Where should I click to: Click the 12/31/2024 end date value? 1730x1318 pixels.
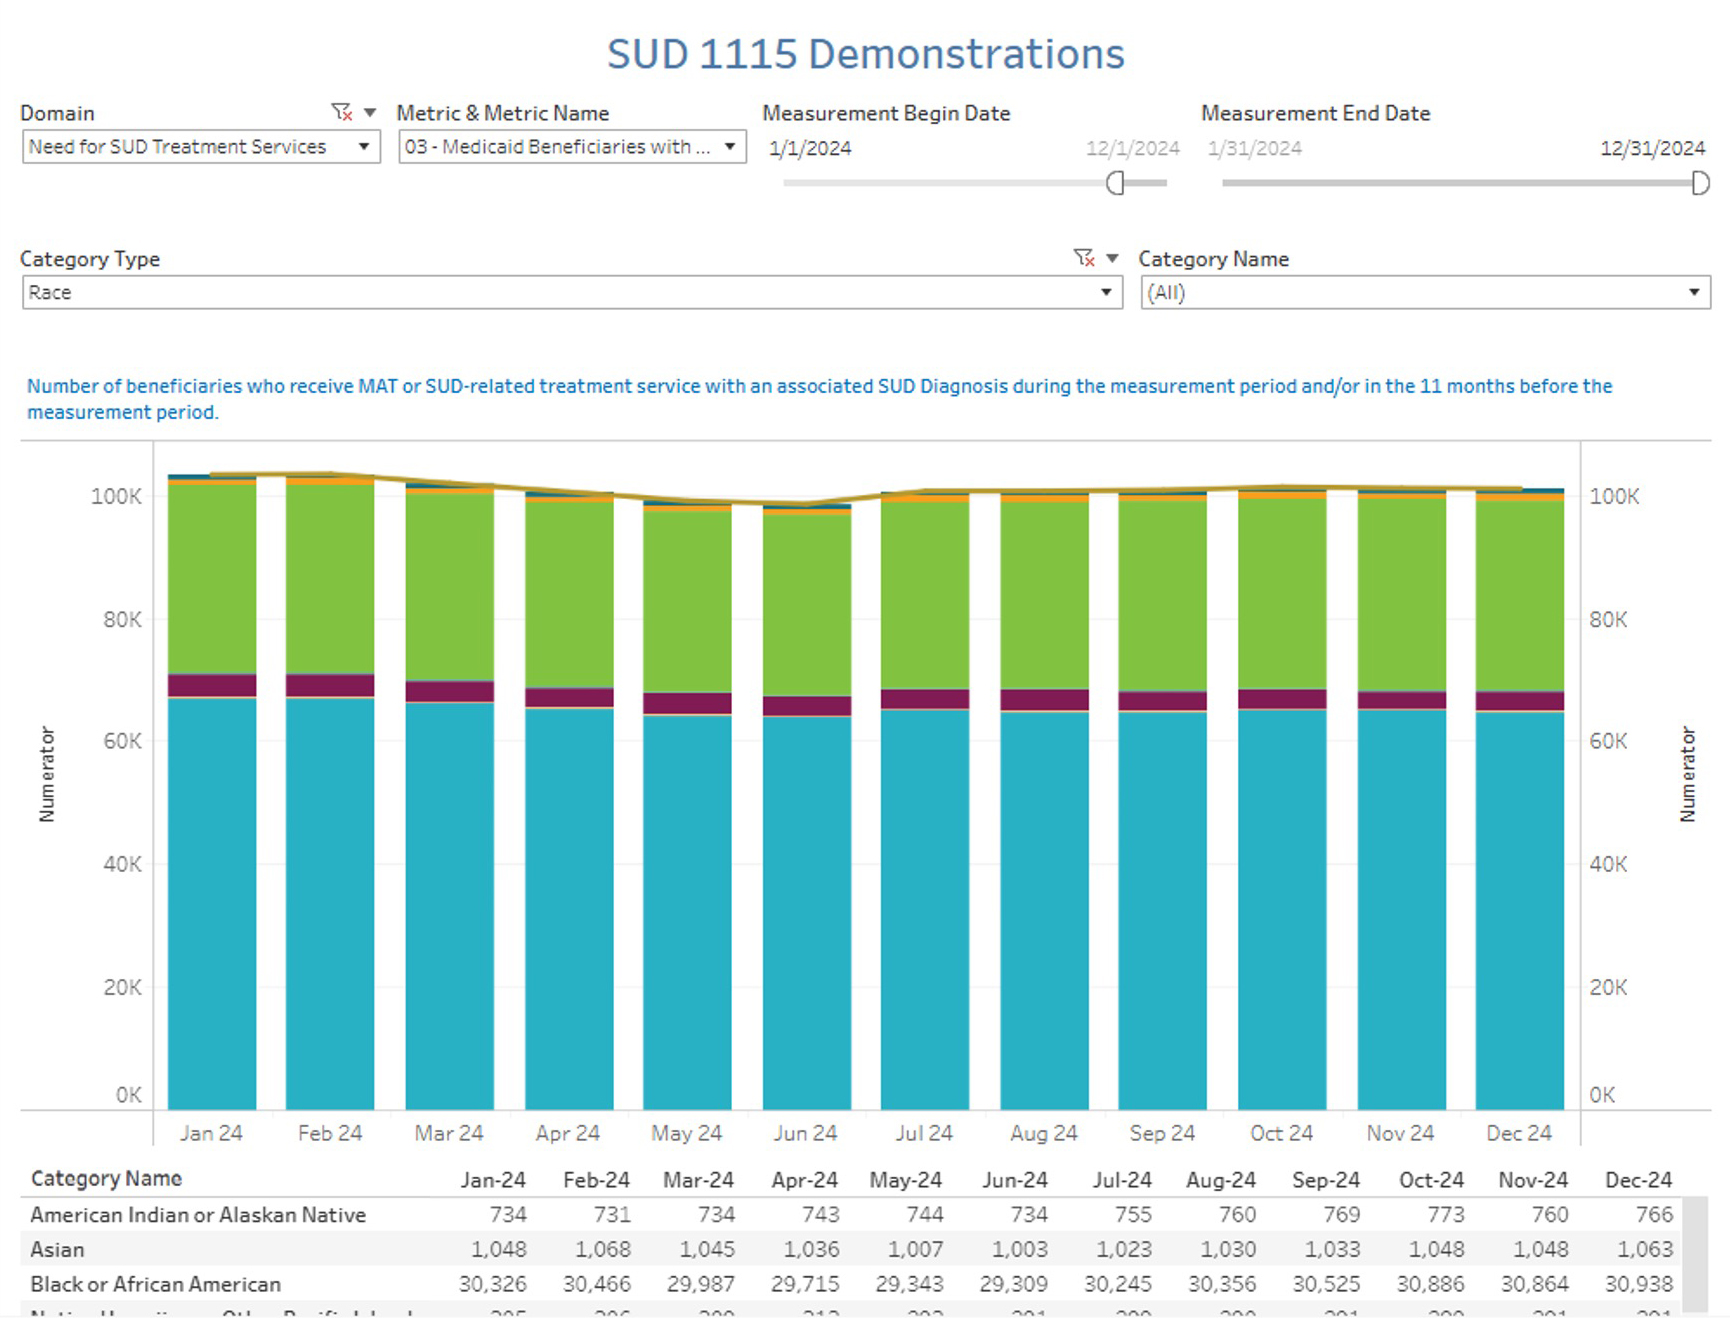click(x=1652, y=149)
